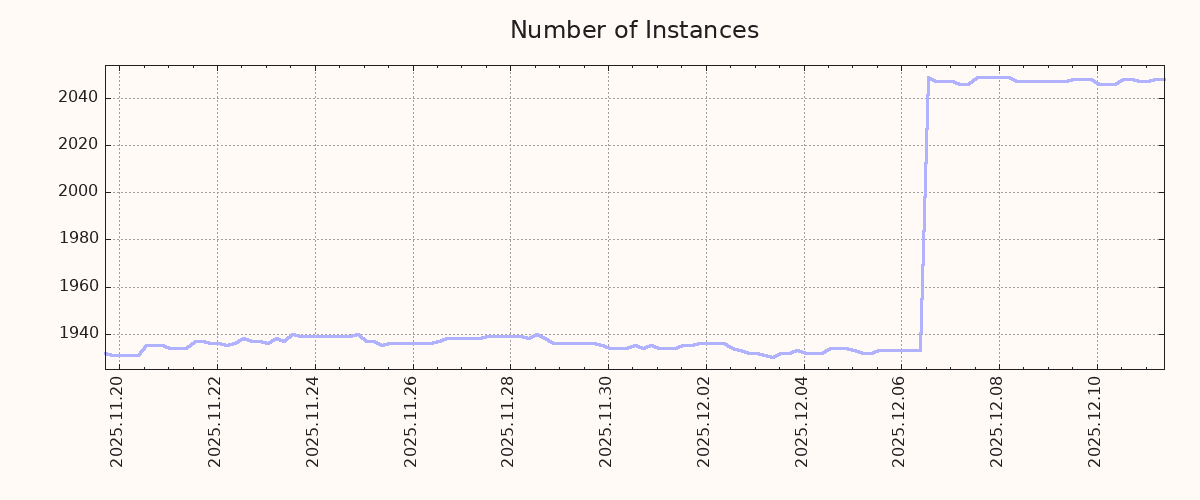Pick the 2025.11.26 x-axis date
The image size is (1200, 500).
pyautogui.click(x=411, y=421)
